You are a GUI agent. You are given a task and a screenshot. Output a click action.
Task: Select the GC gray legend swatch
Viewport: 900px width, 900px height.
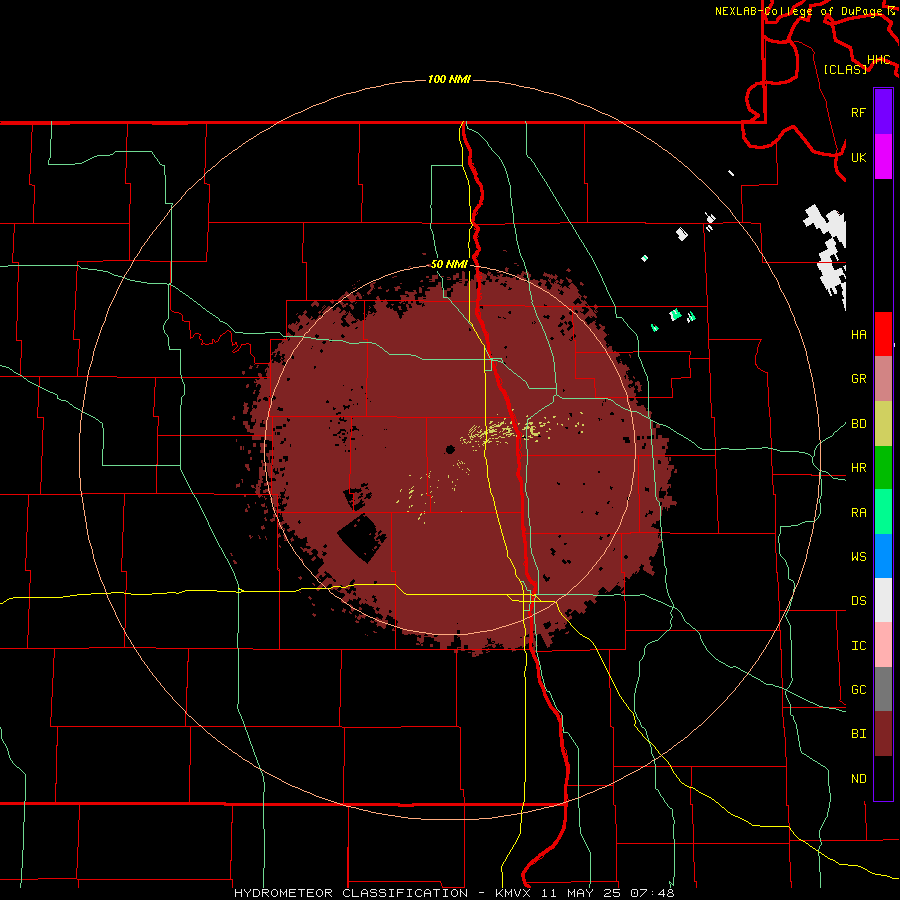click(883, 689)
